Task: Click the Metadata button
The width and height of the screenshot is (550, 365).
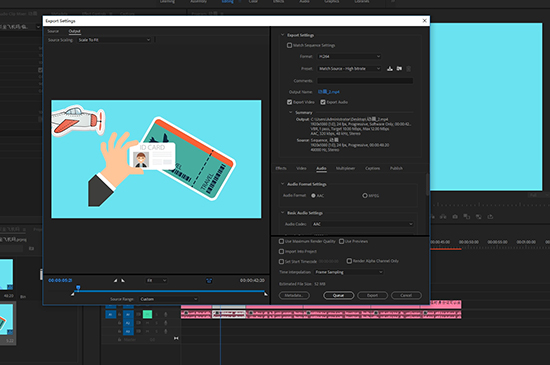Action: (x=294, y=295)
